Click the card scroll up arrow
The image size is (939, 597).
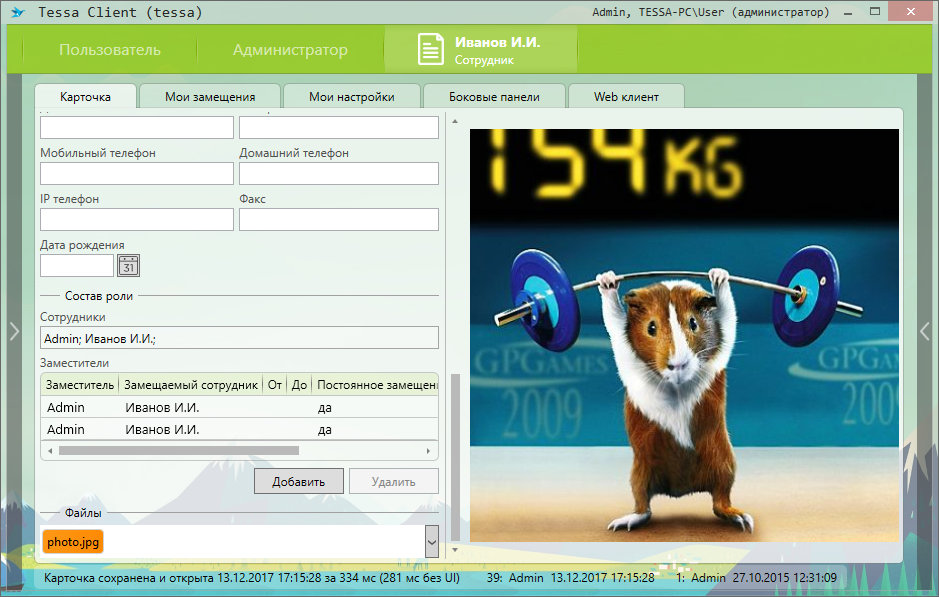point(455,122)
